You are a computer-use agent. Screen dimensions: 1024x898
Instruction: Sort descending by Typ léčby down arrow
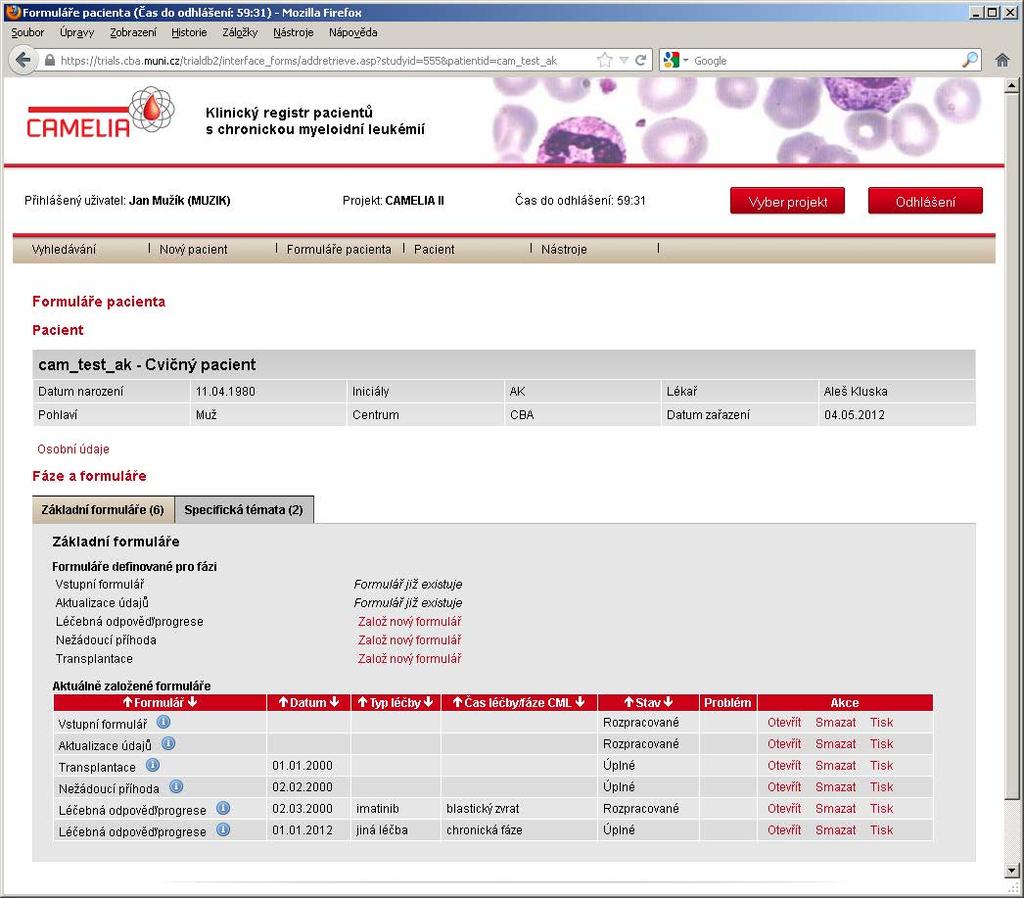coord(428,703)
